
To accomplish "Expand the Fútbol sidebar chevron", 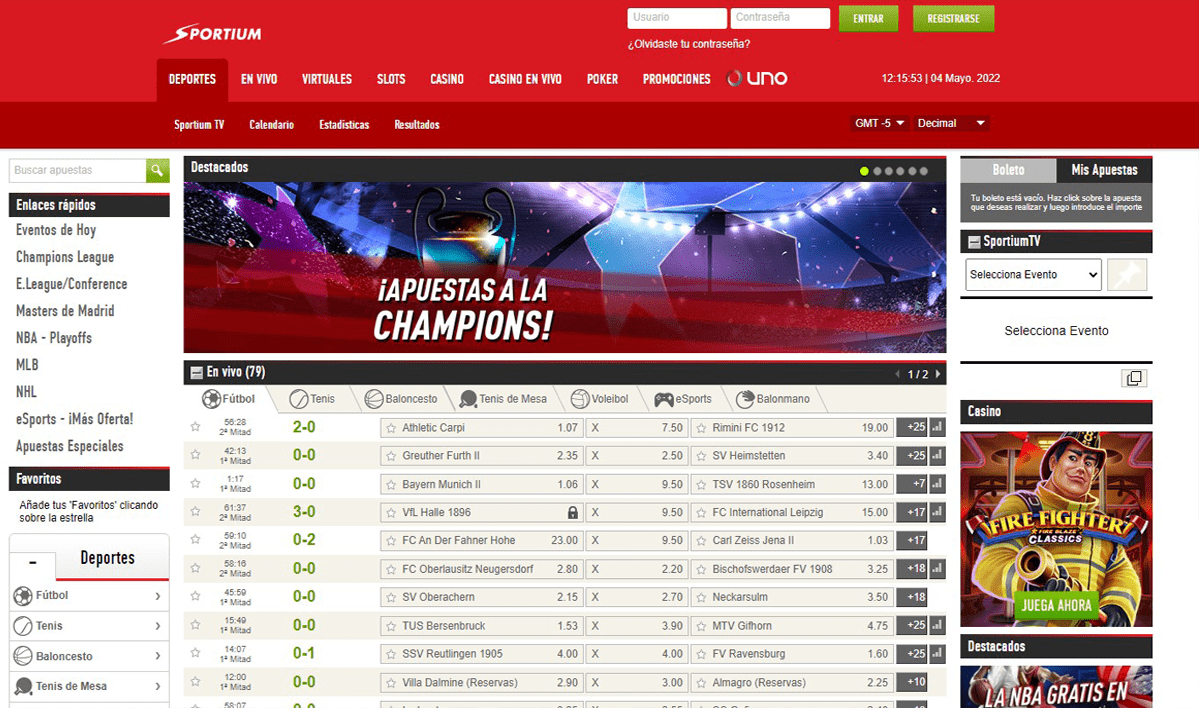I will tap(158, 596).
